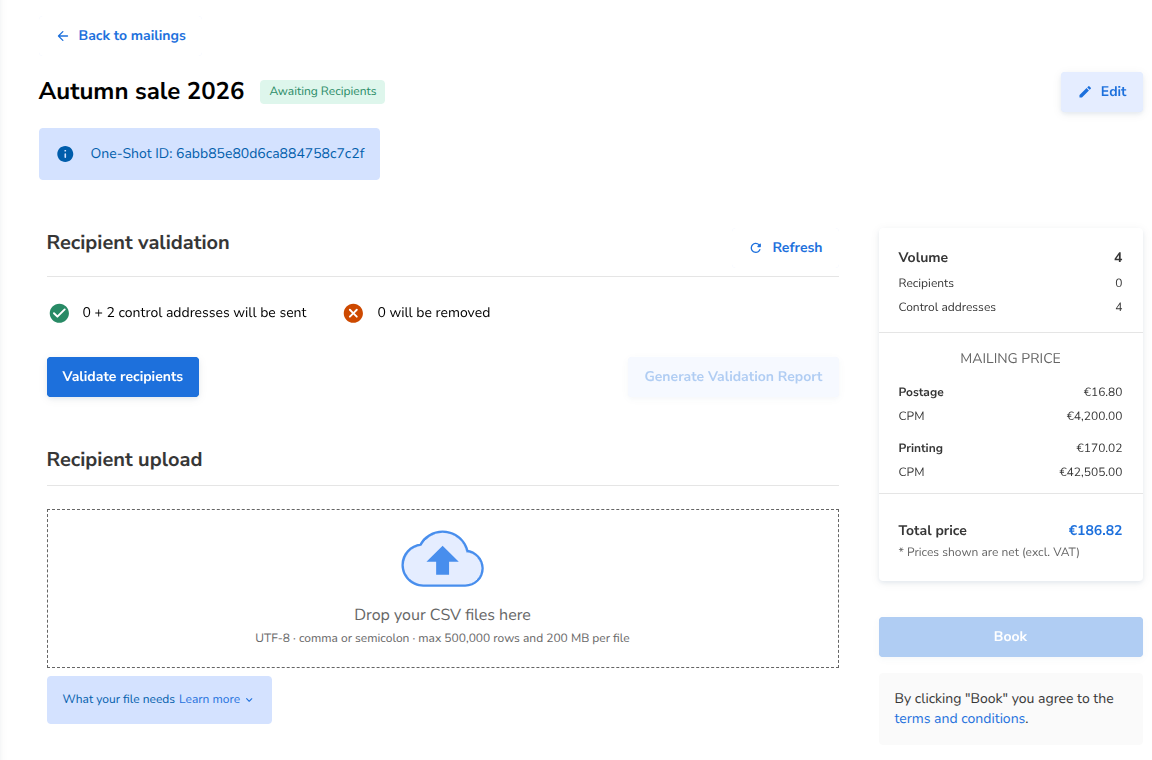The image size is (1152, 760).
Task: Click the Book button
Action: click(1010, 637)
